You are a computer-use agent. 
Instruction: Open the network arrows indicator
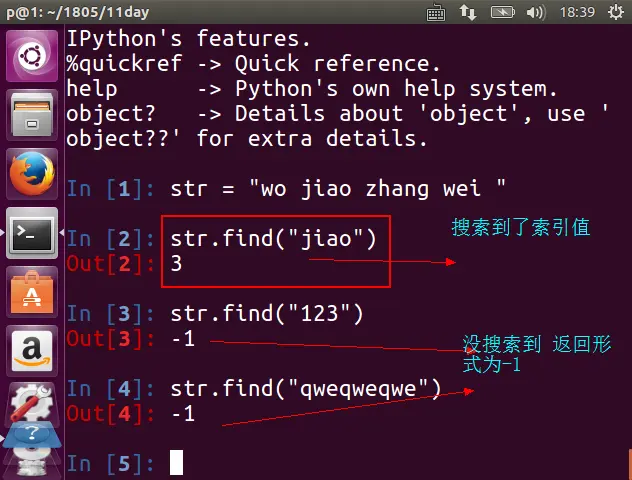tap(468, 12)
